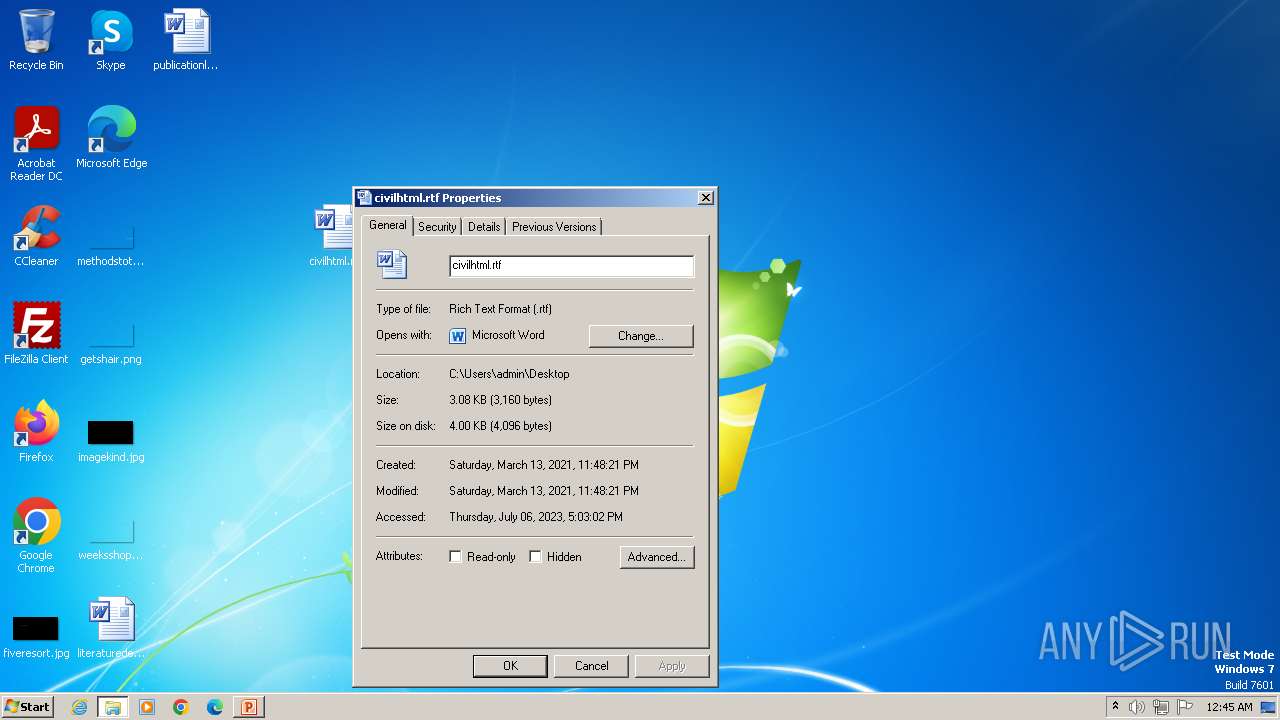Click the volume speaker tray icon
Viewport: 1280px width, 720px height.
tap(1137, 707)
